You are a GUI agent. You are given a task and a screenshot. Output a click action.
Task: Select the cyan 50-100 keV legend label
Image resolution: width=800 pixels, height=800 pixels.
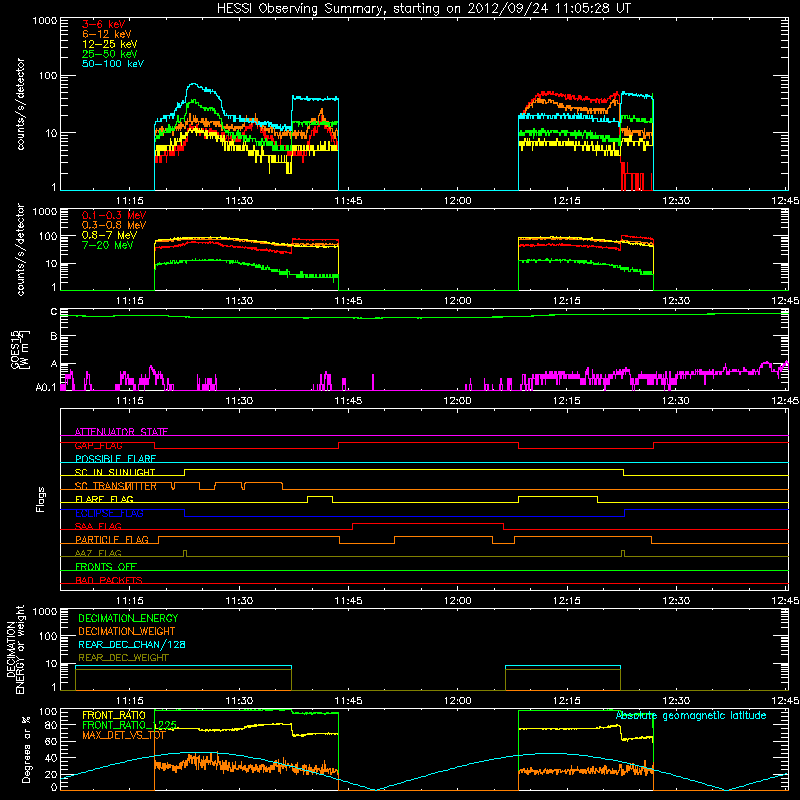click(x=113, y=64)
